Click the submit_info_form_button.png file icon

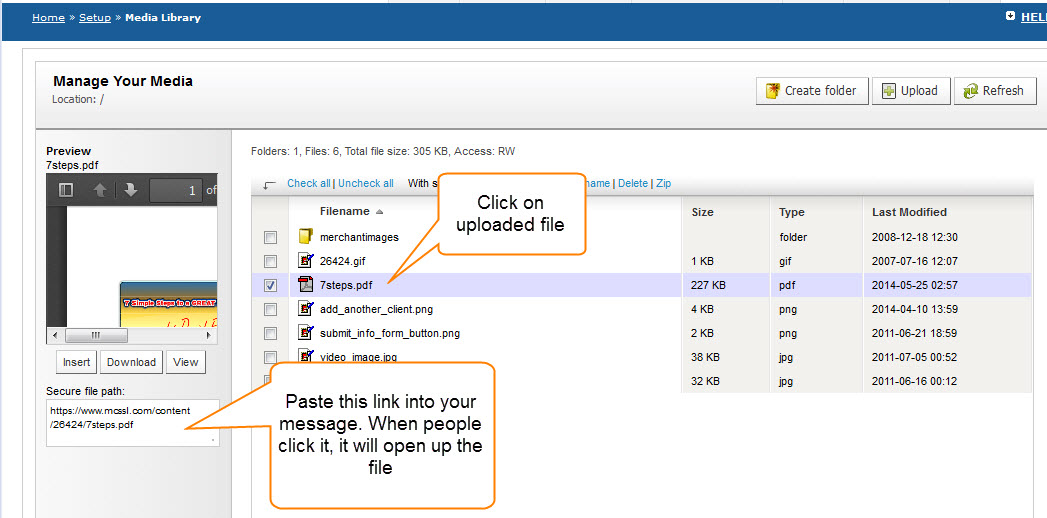pos(306,333)
